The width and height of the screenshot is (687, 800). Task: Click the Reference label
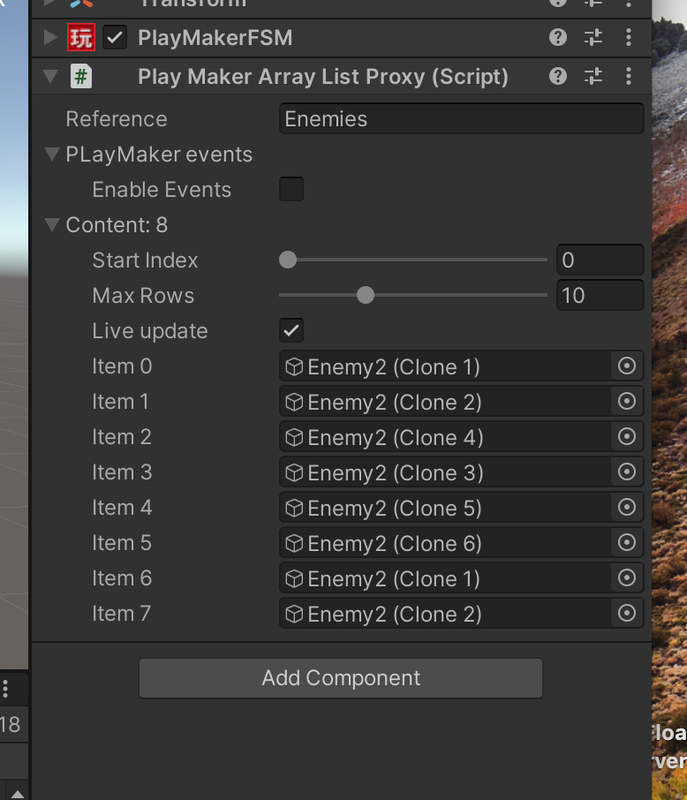(x=116, y=119)
